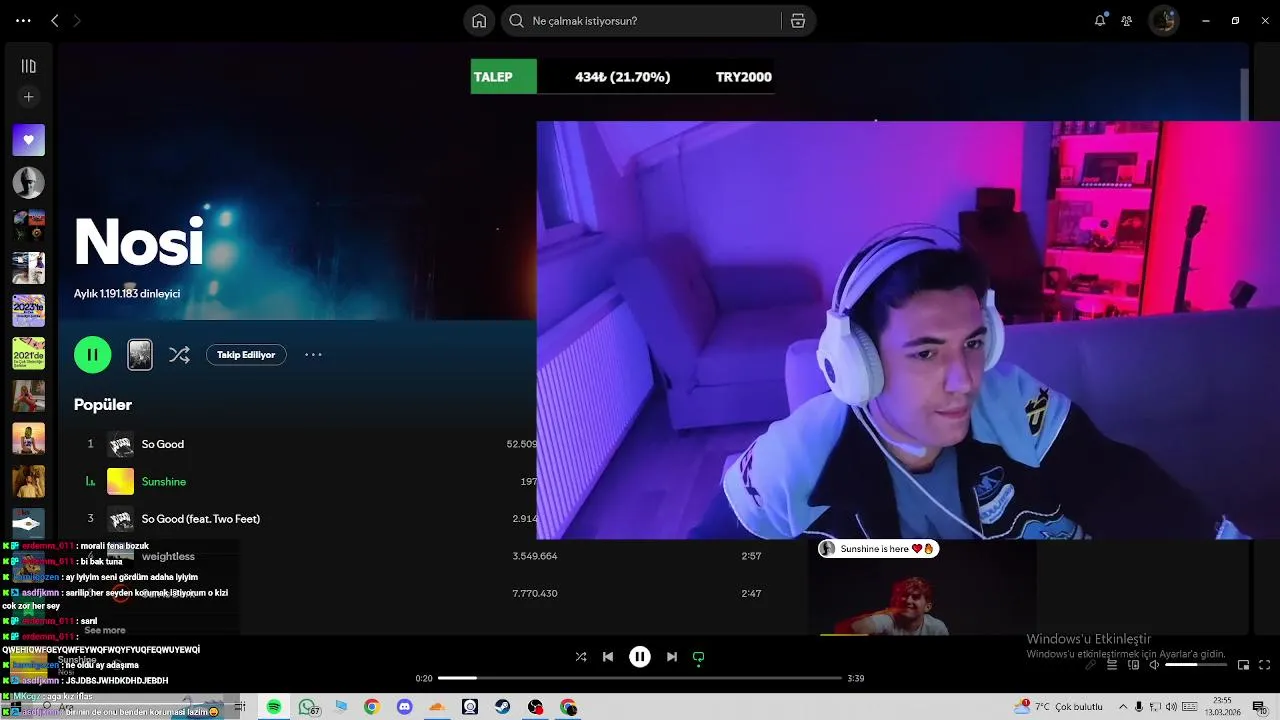Skip to the previous track
This screenshot has width=1280, height=720.
(x=608, y=657)
